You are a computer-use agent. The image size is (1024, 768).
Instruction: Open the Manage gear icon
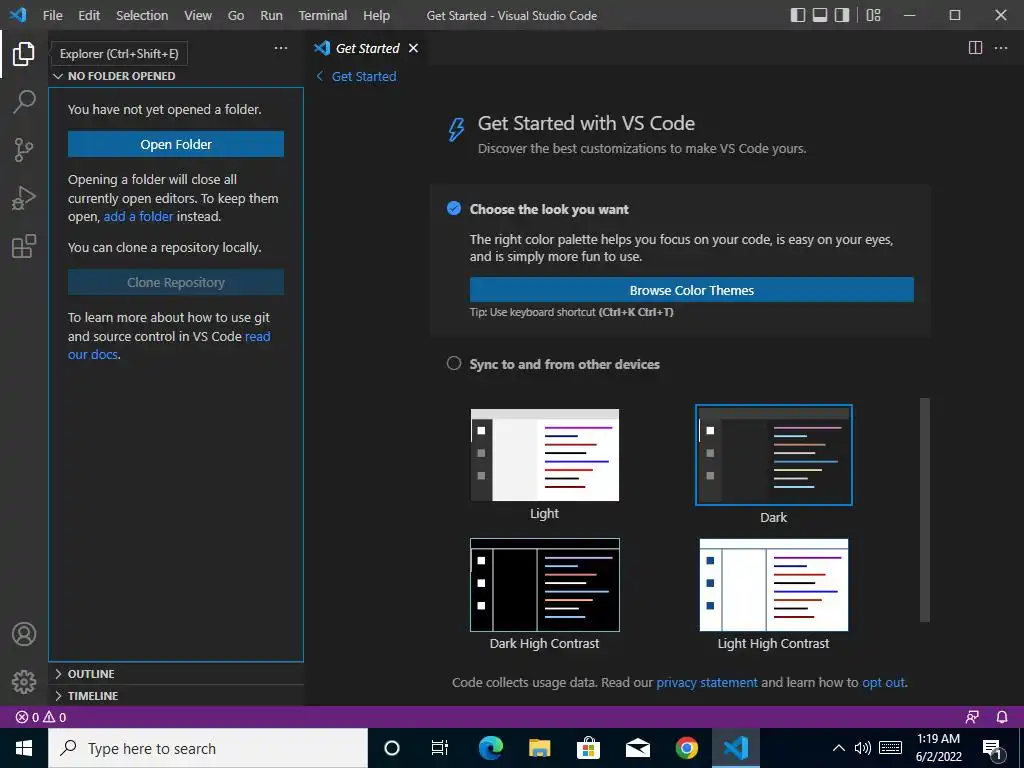(x=24, y=682)
